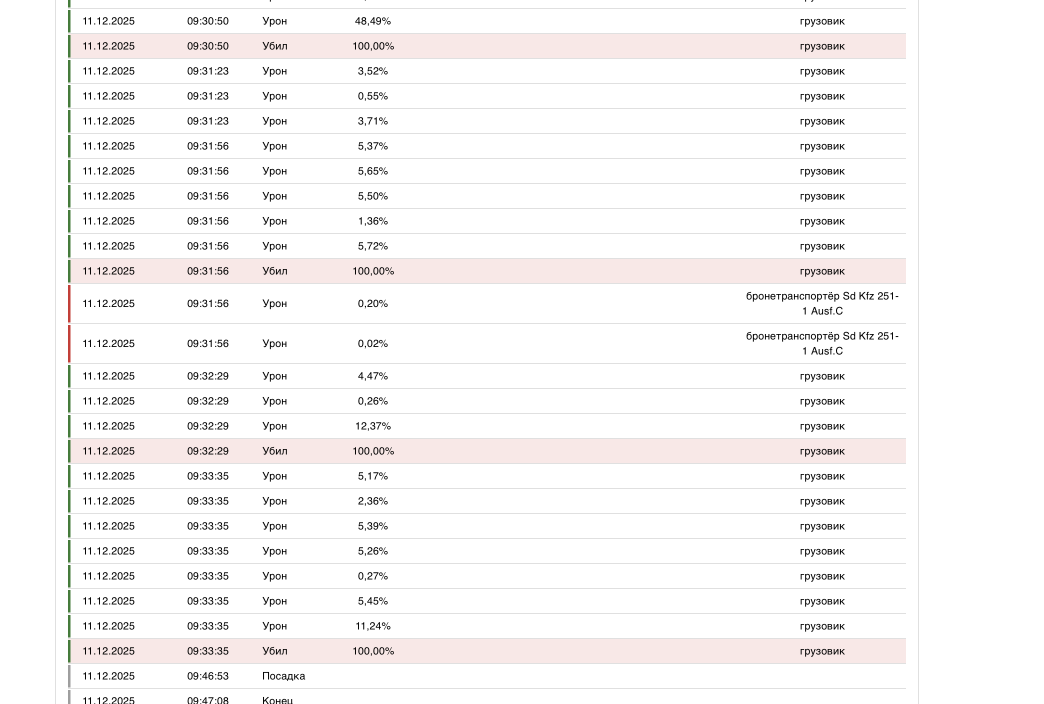Select the Убил row at 09:30:50
The height and width of the screenshot is (704, 1044).
pos(274,46)
